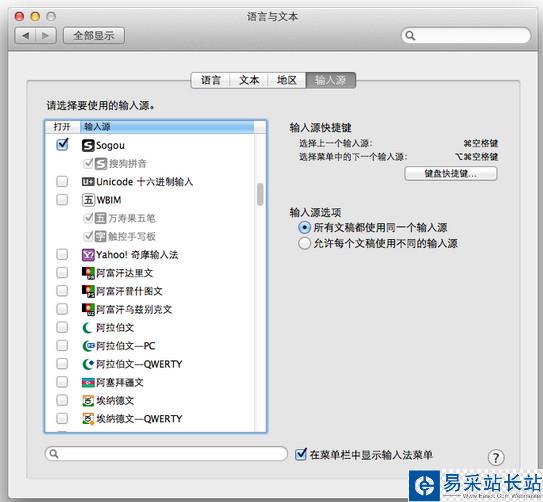Go forward with the right arrow button
543x502 pixels.
point(46,35)
